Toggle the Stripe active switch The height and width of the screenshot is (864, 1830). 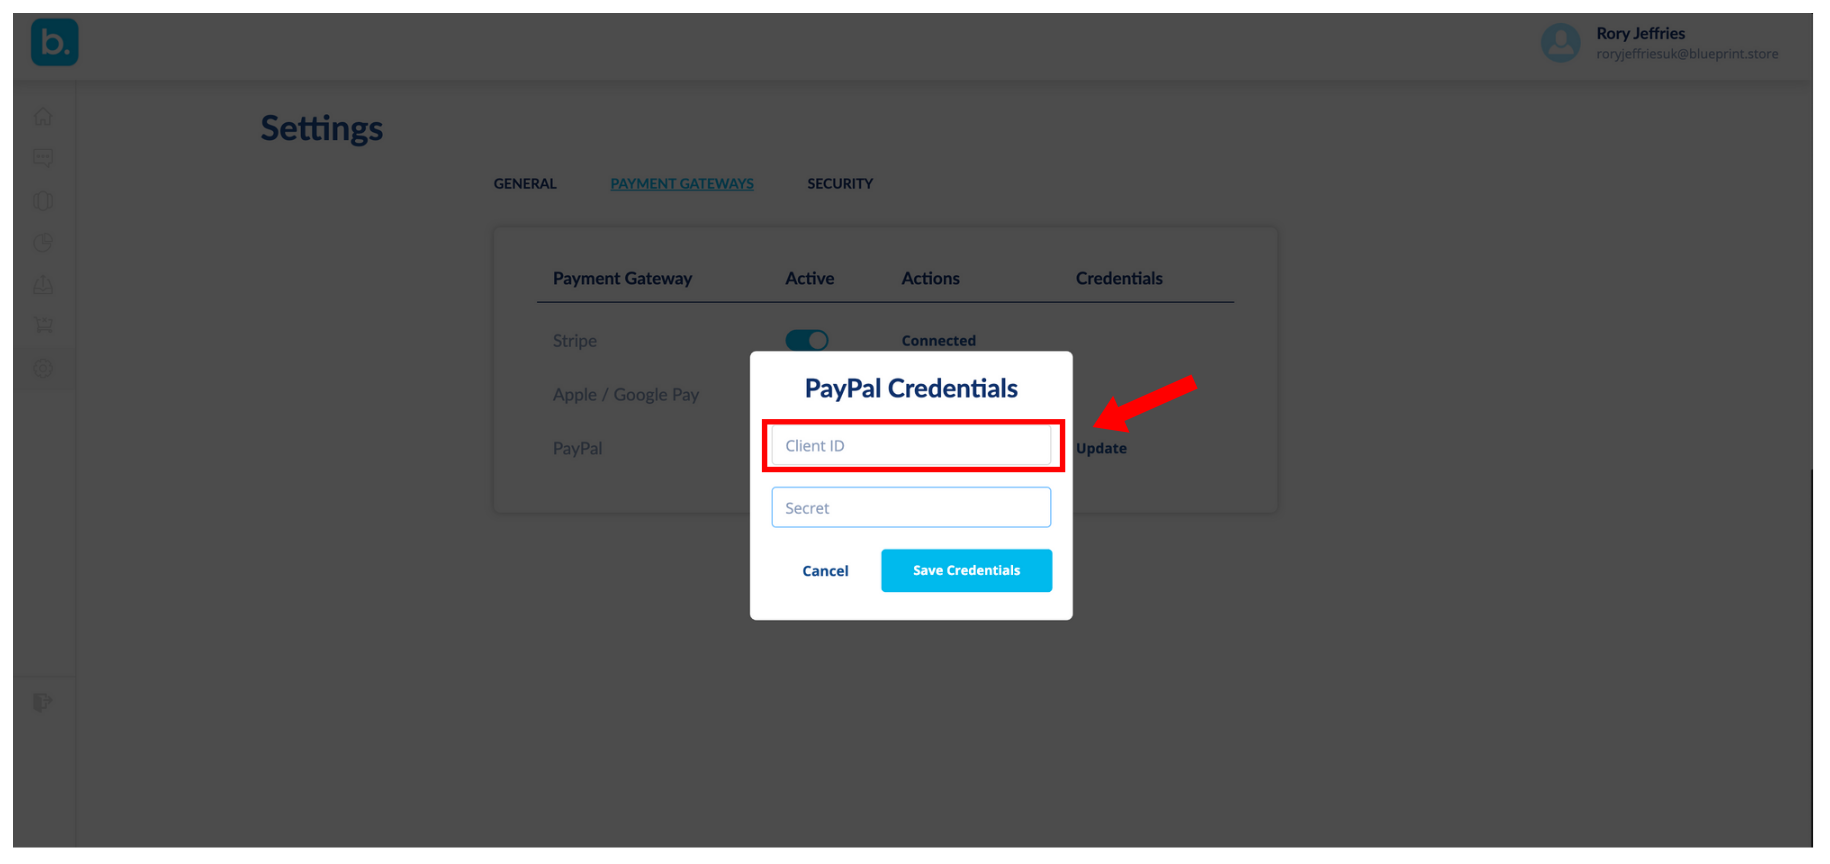point(807,340)
